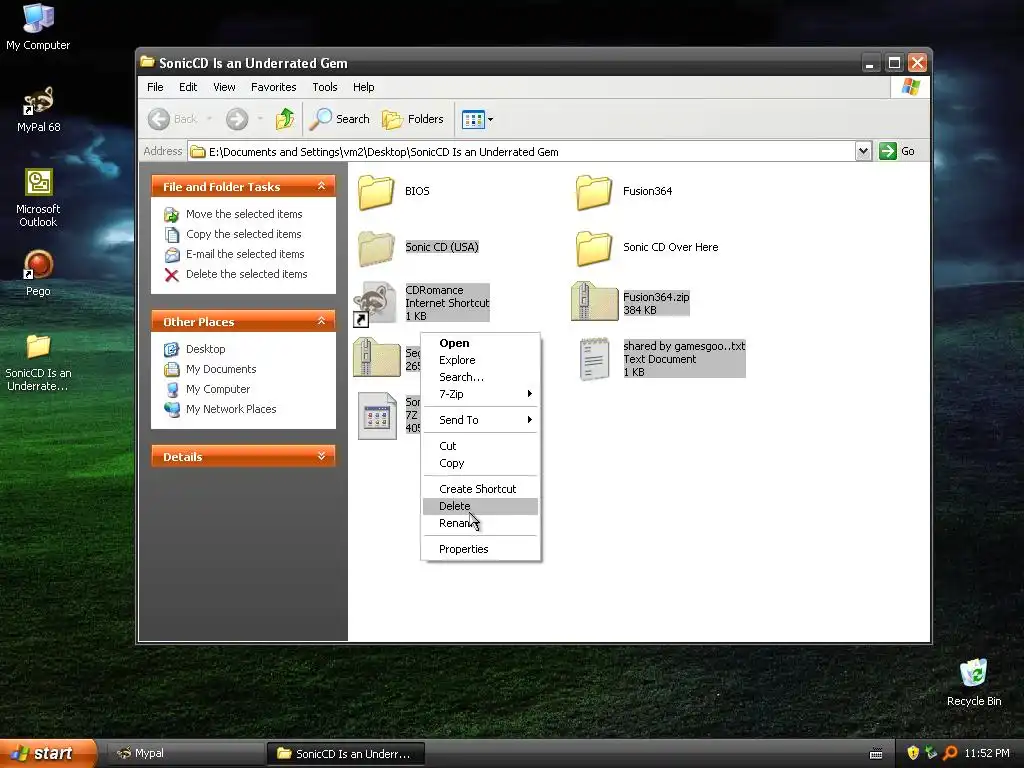Image resolution: width=1024 pixels, height=768 pixels.
Task: Click the Start button
Action: click(x=47, y=754)
